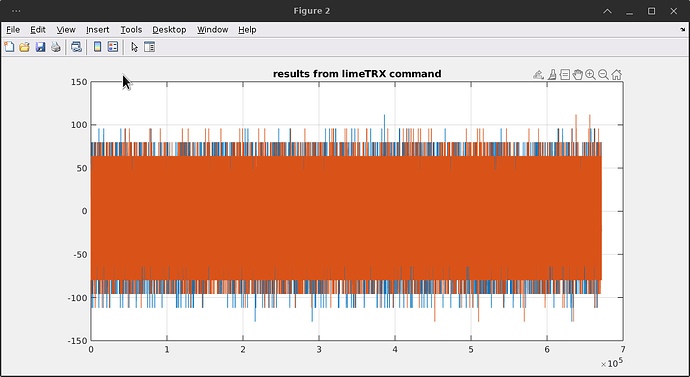The width and height of the screenshot is (690, 377).
Task: Click the x-axis exponent ×10^5 label
Action: click(612, 363)
